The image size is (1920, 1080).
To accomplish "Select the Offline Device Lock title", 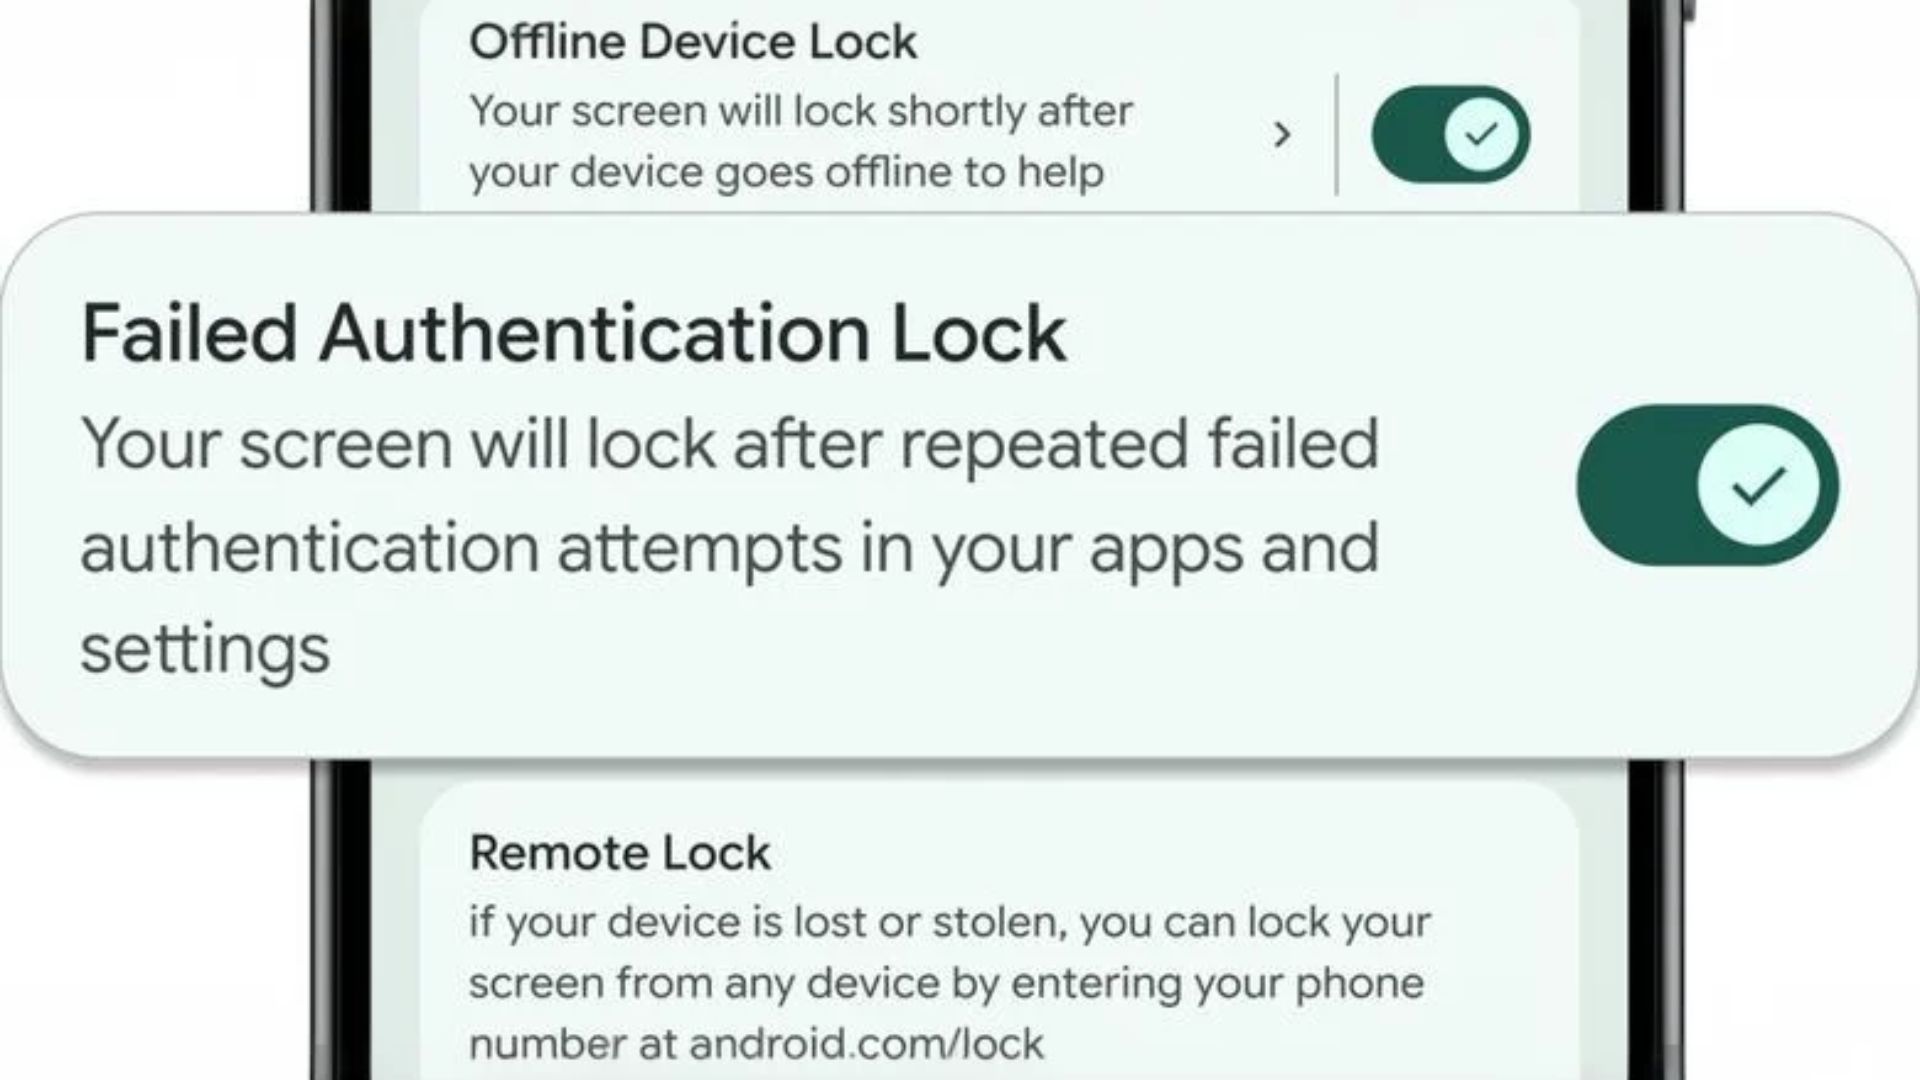I will [x=693, y=42].
